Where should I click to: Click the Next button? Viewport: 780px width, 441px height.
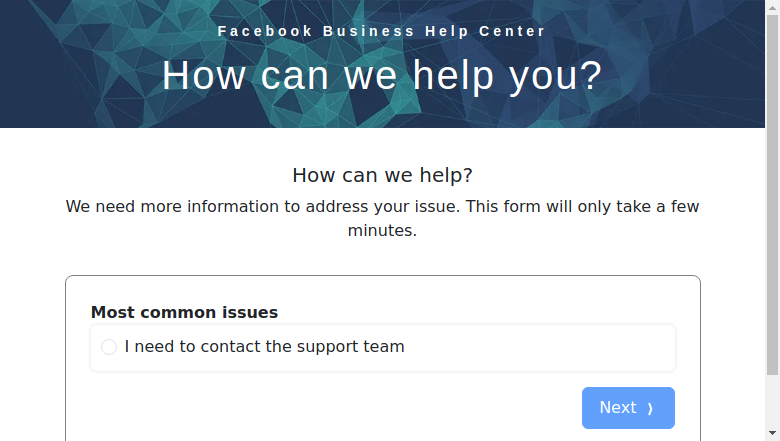click(628, 408)
